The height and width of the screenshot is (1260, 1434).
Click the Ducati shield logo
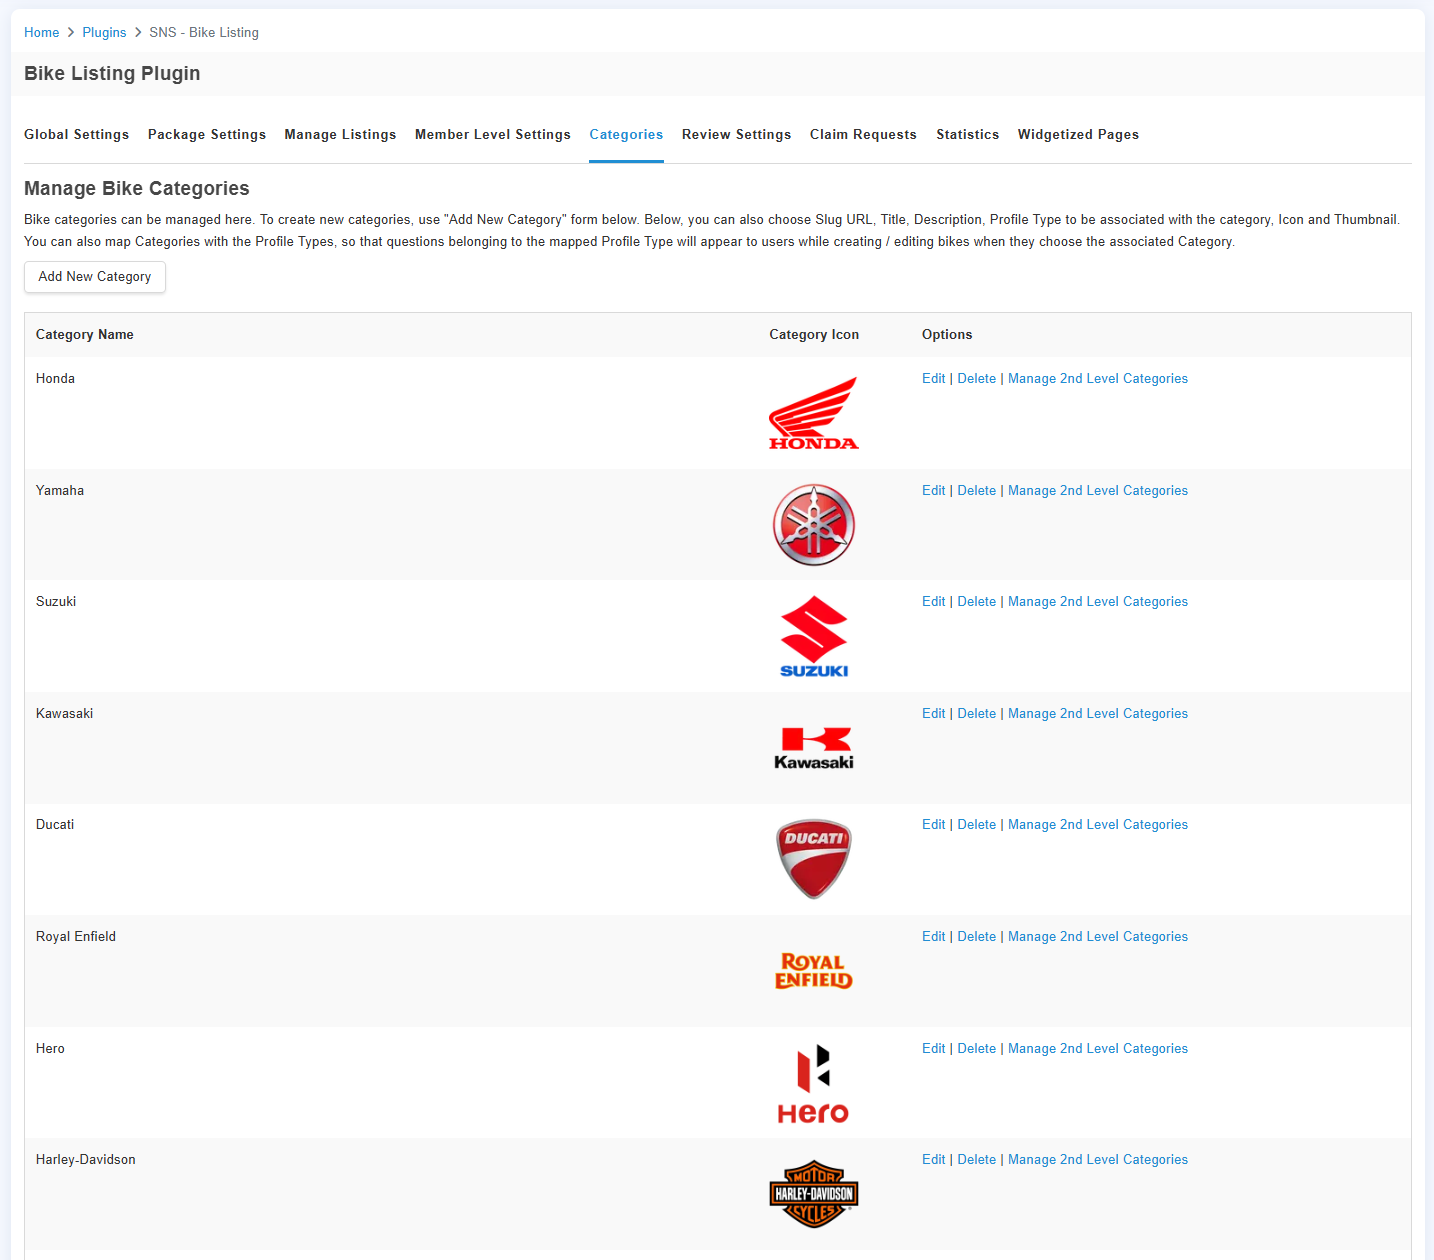[813, 860]
